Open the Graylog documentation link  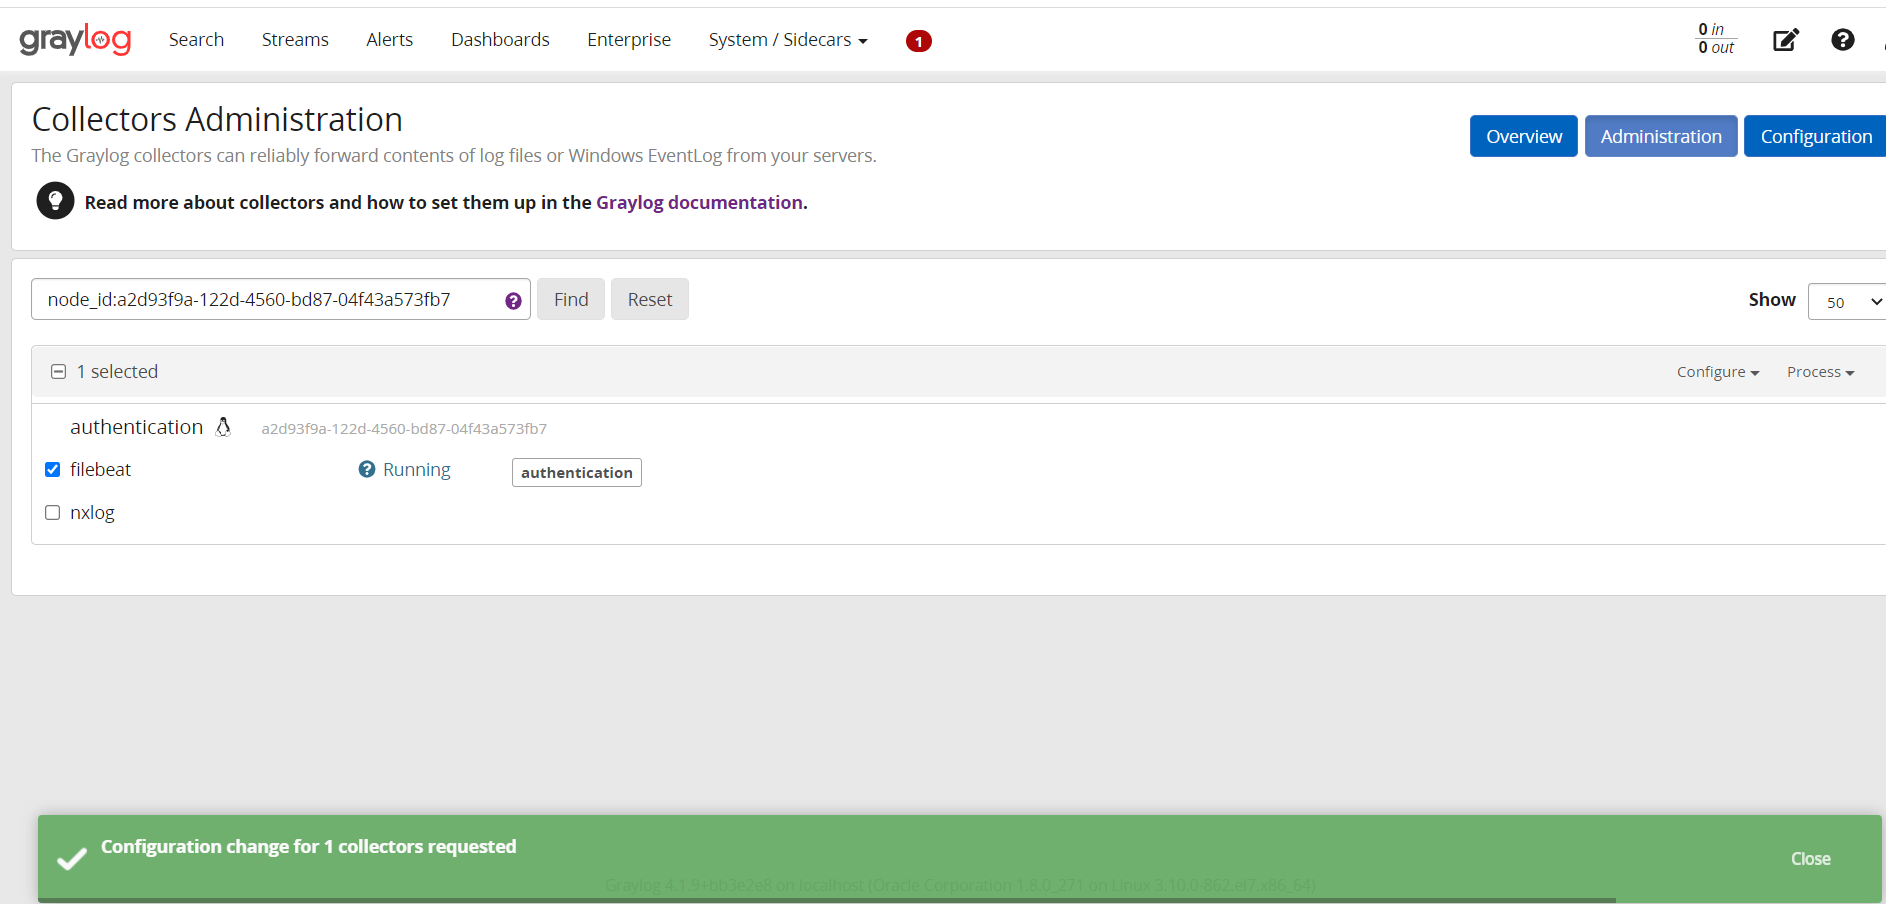699,202
